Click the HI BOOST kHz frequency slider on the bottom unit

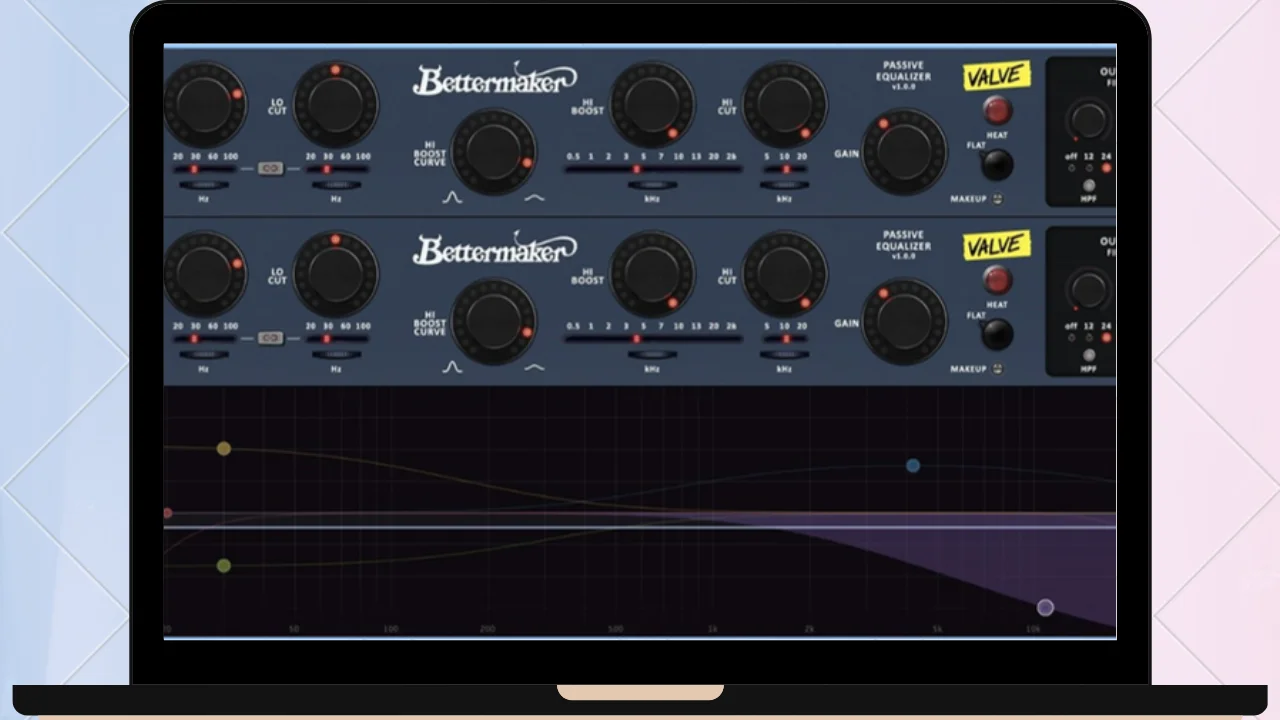pos(653,339)
